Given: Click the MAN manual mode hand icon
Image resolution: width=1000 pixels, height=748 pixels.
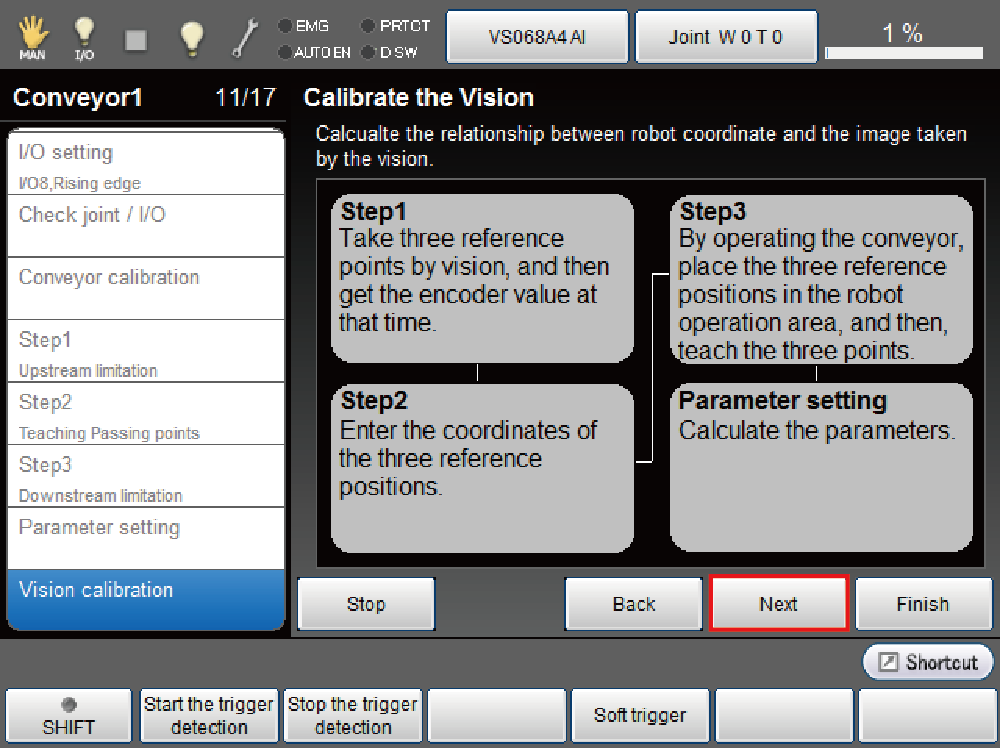Looking at the screenshot, I should point(32,38).
